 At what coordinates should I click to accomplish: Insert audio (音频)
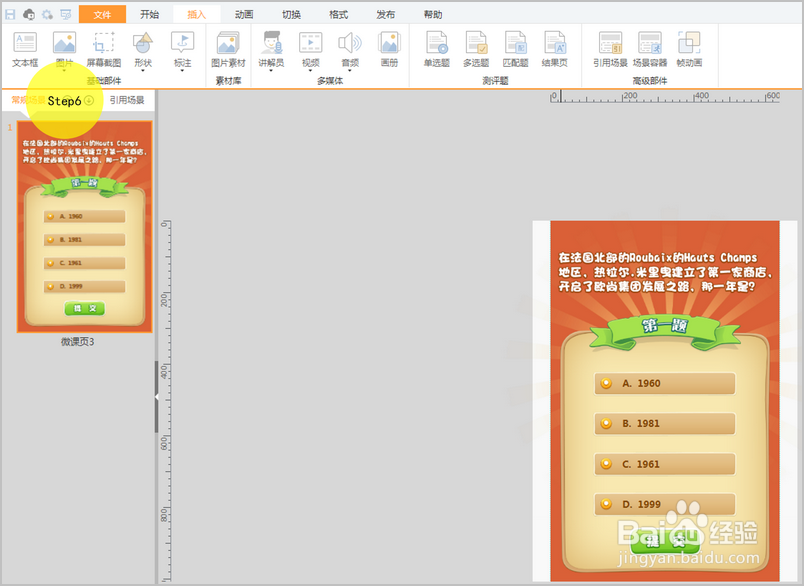[350, 49]
